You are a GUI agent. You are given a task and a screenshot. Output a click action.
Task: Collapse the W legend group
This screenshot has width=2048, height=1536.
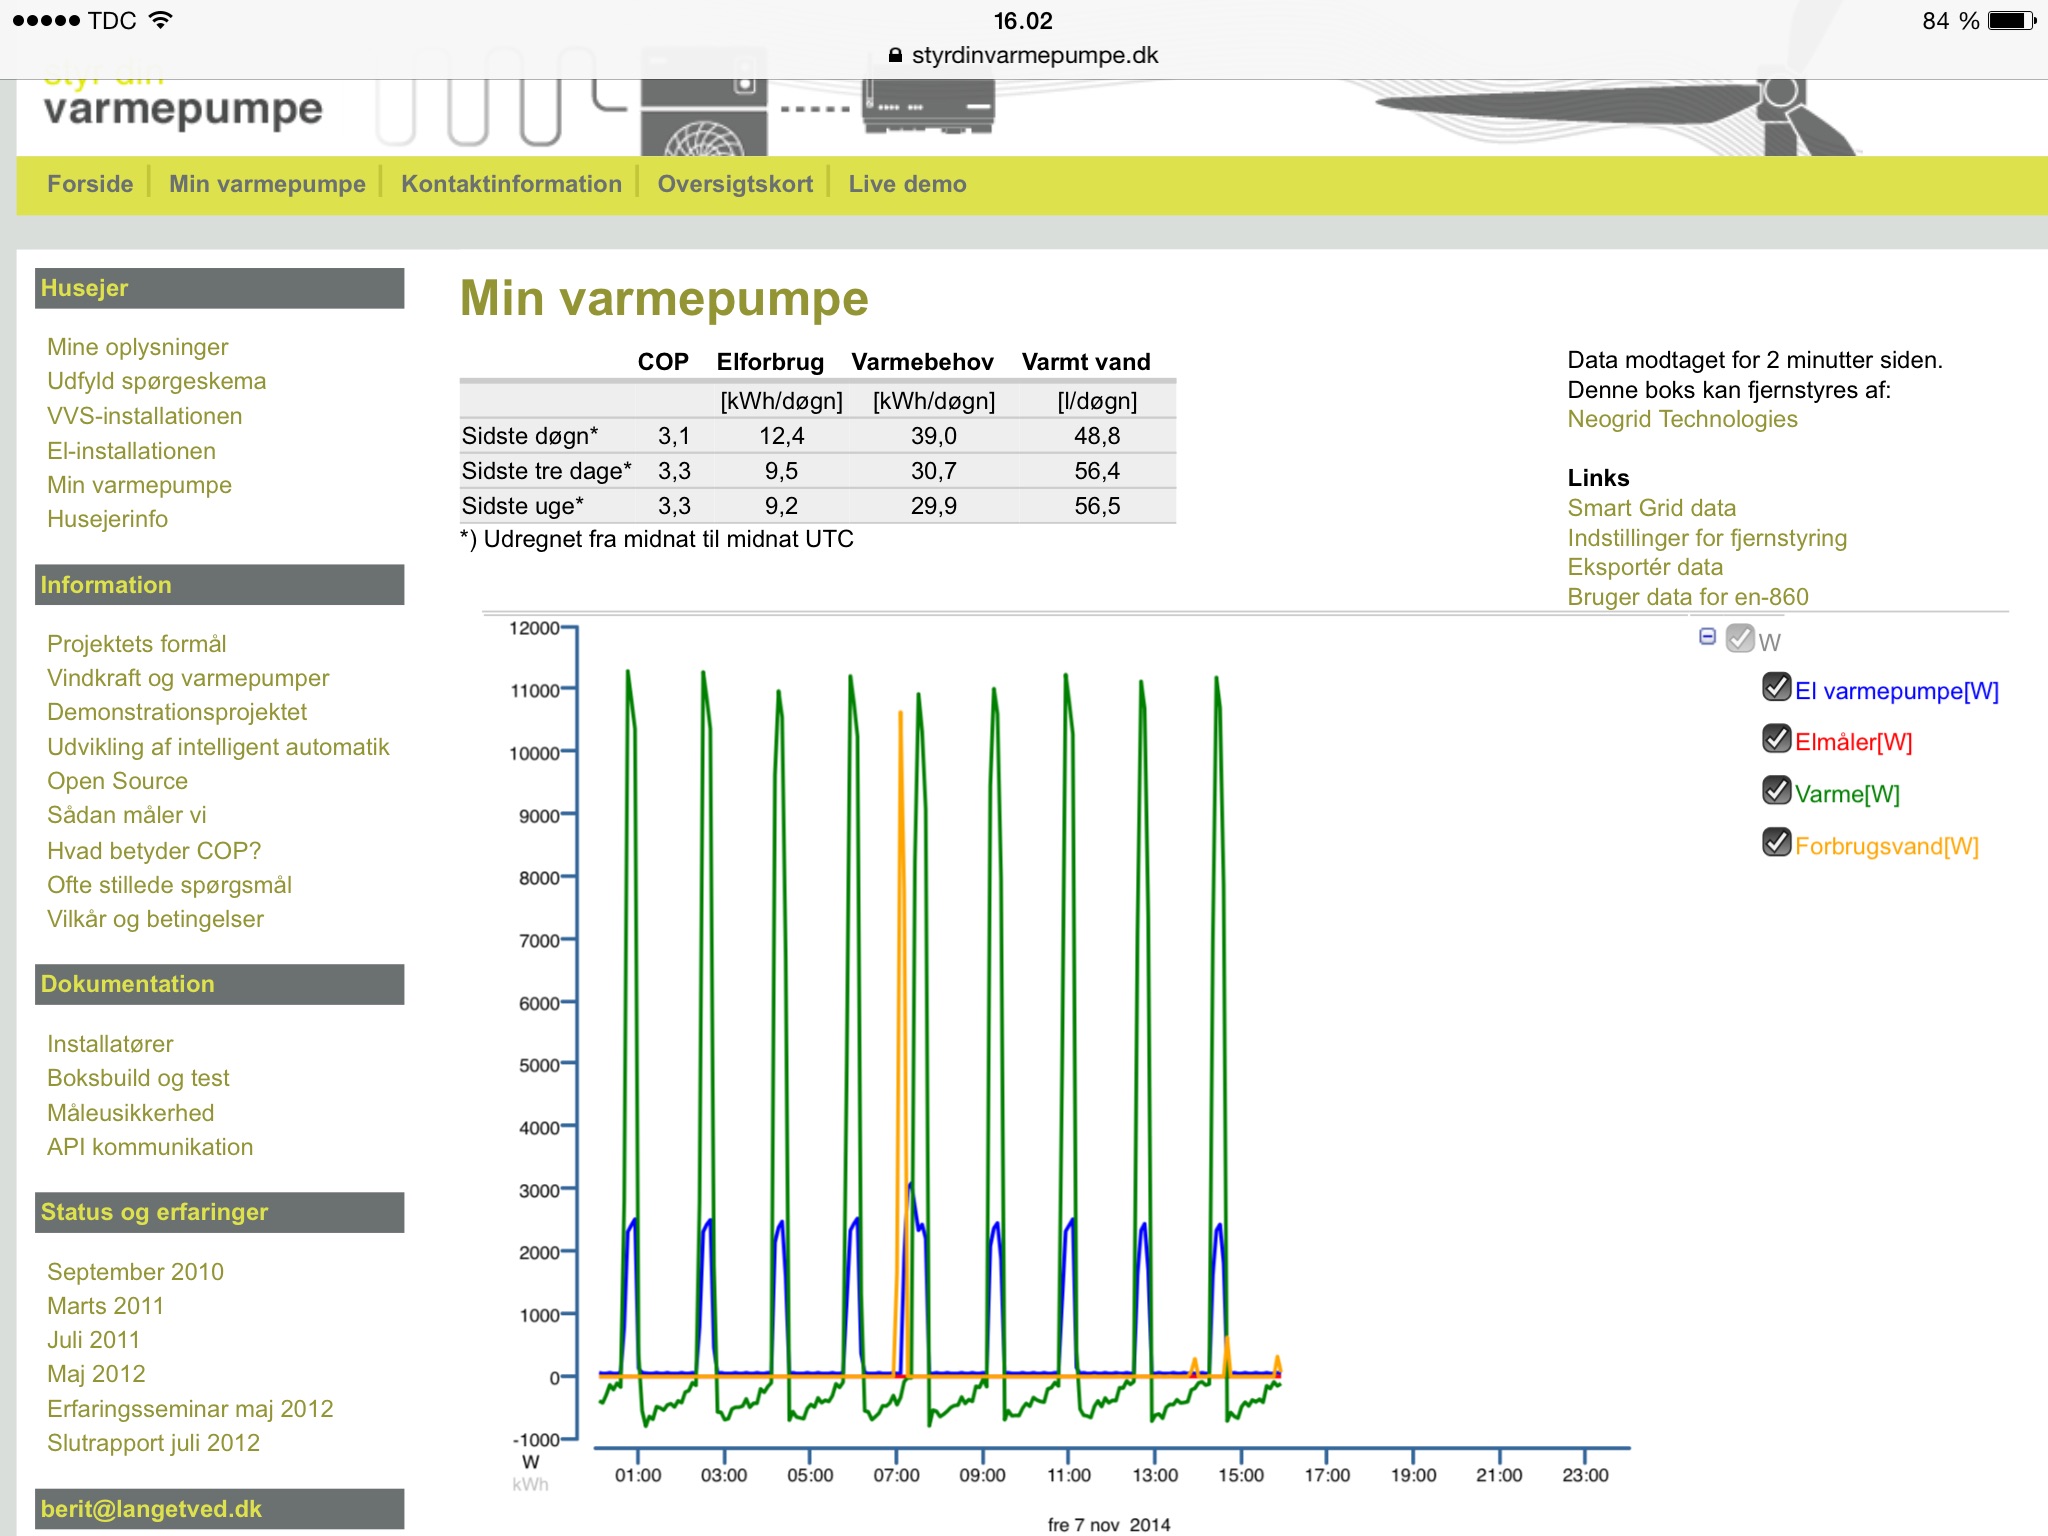(x=1708, y=637)
